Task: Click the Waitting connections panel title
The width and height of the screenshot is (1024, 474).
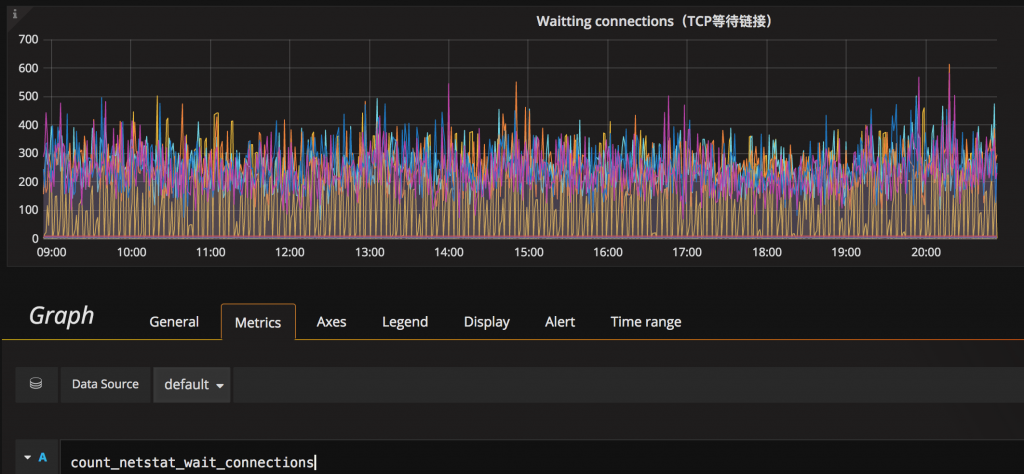Action: [655, 22]
